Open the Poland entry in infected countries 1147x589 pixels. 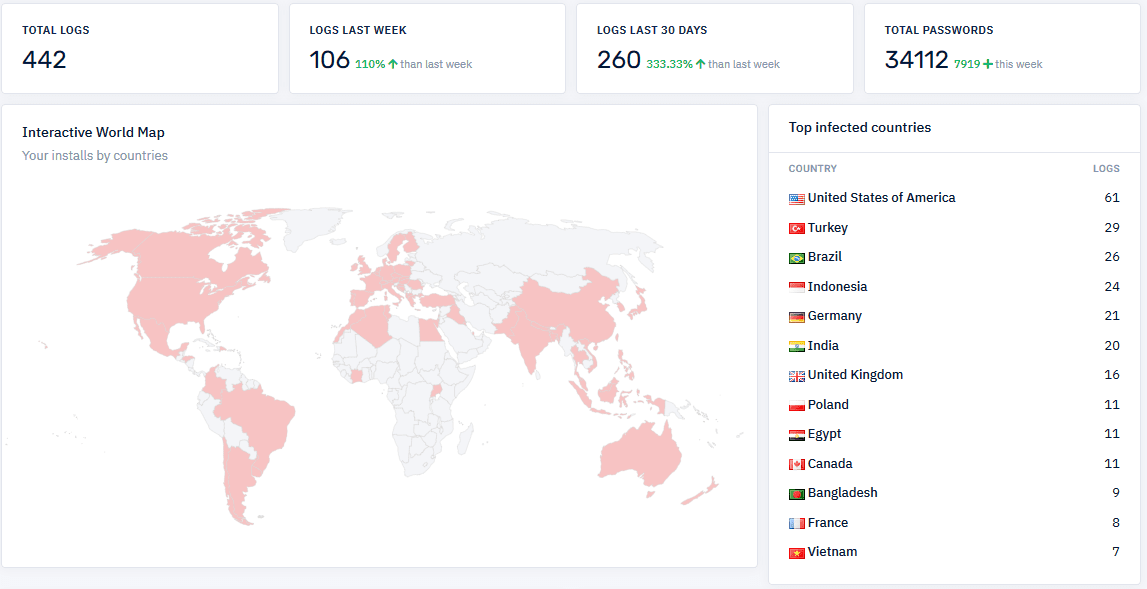(x=828, y=405)
